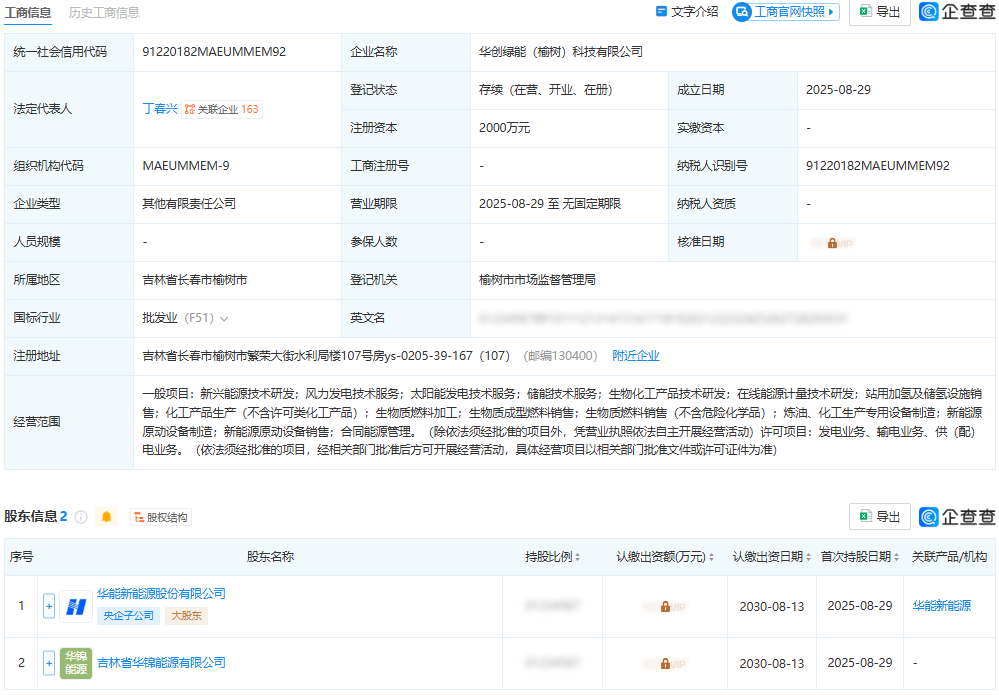The width and height of the screenshot is (999, 695).
Task: Click the 文字介绍 icon button
Action: point(686,12)
